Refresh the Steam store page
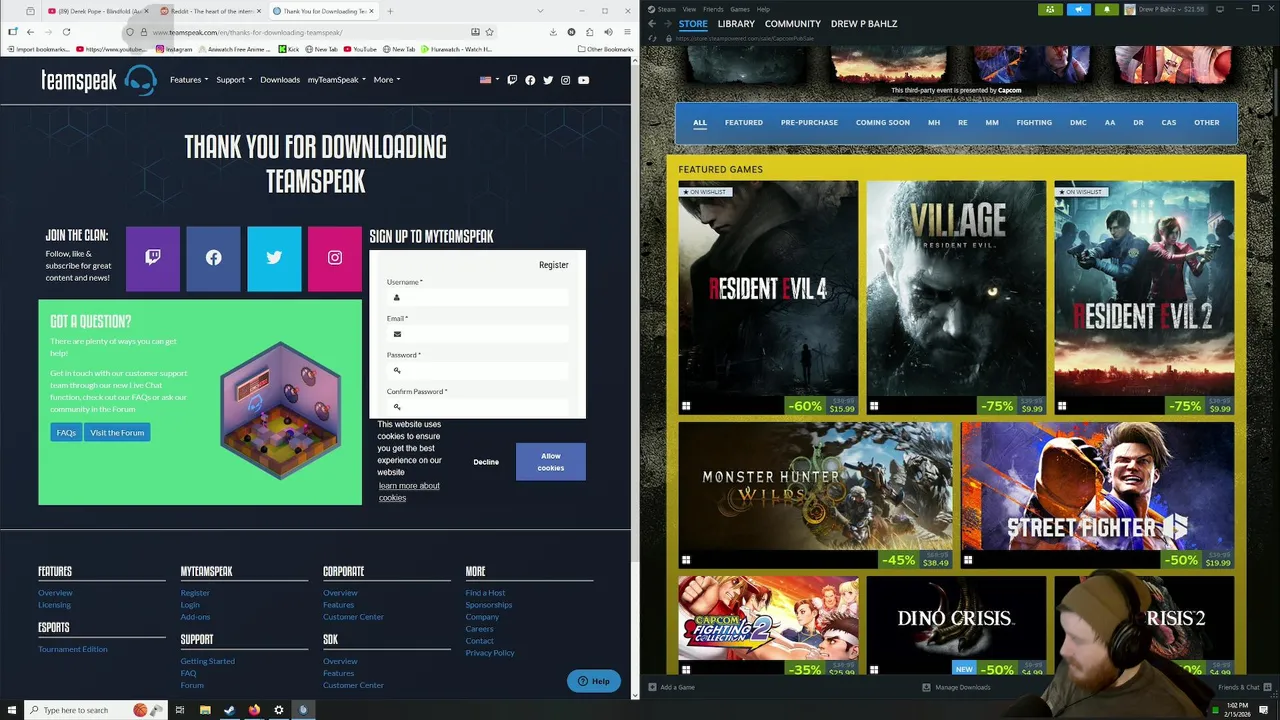Screen dimensions: 1280x720 point(653,39)
